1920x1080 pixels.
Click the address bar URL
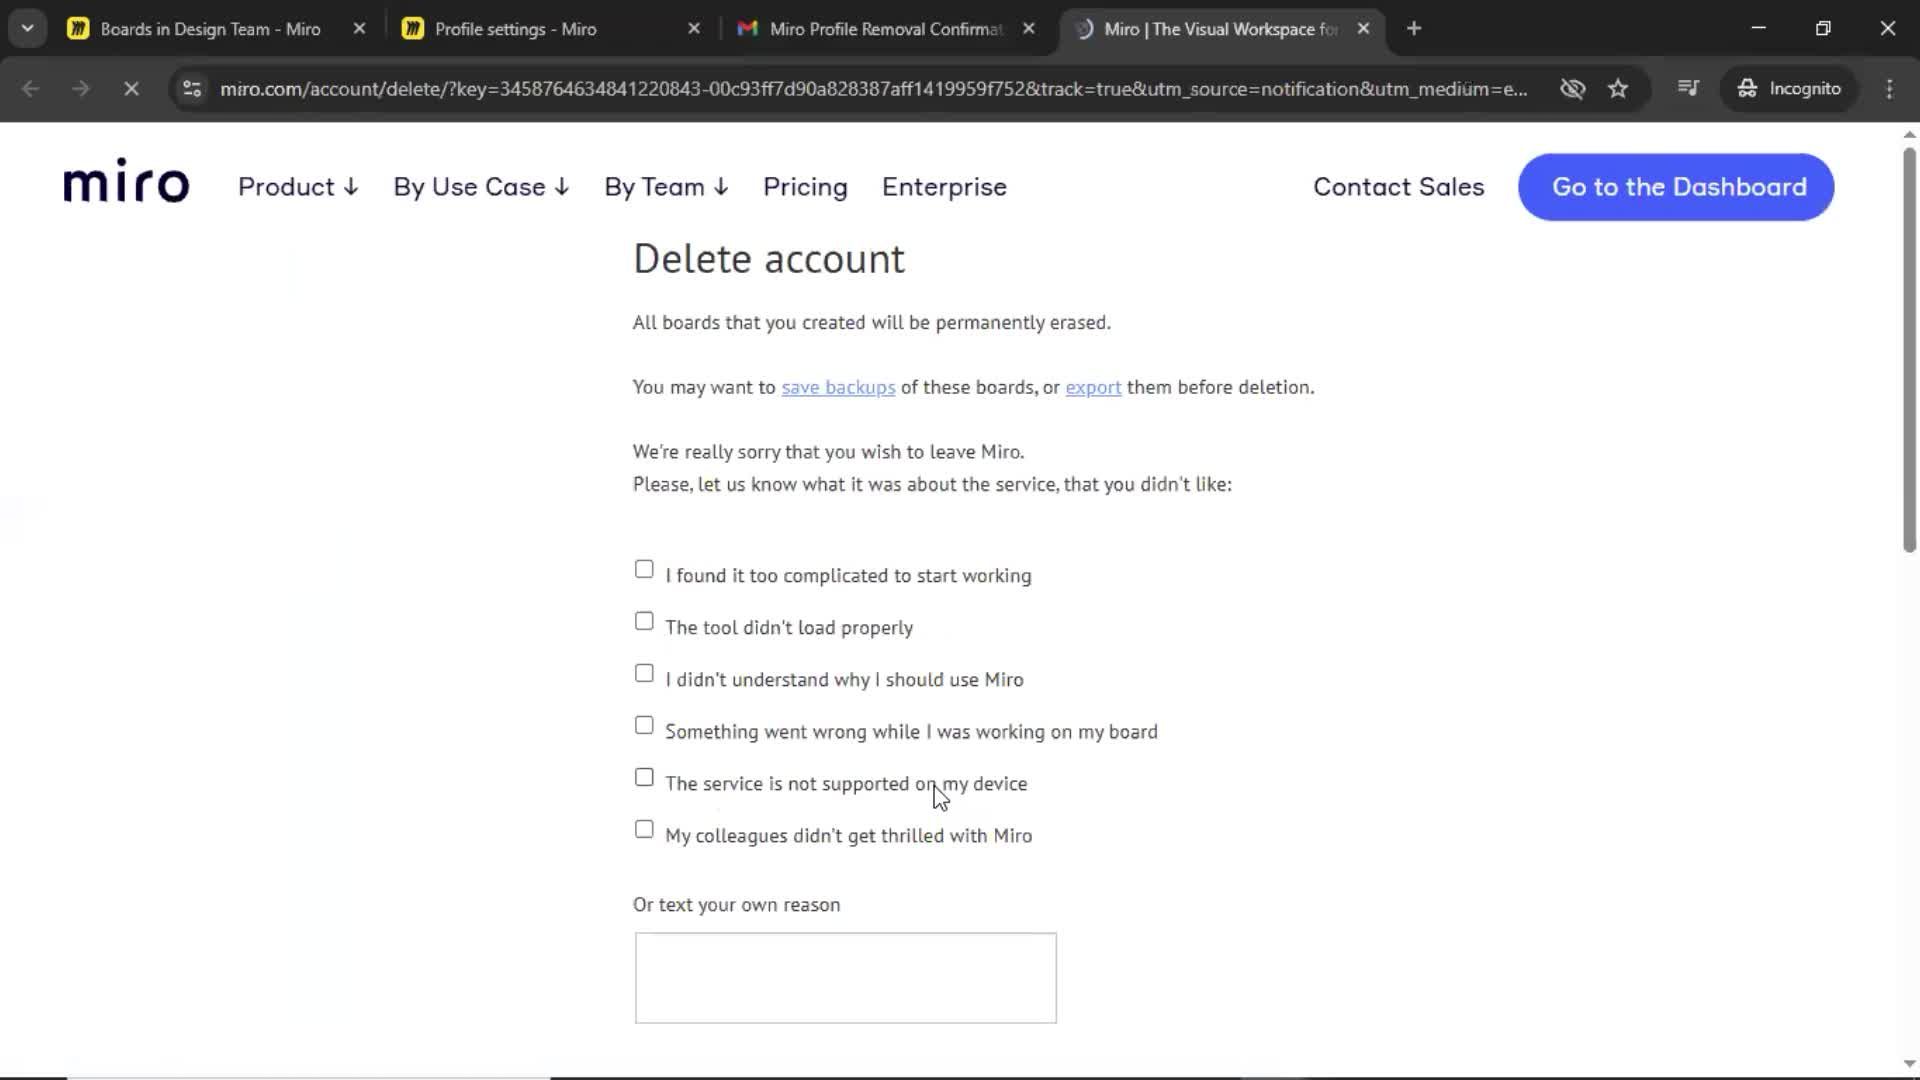click(x=873, y=89)
